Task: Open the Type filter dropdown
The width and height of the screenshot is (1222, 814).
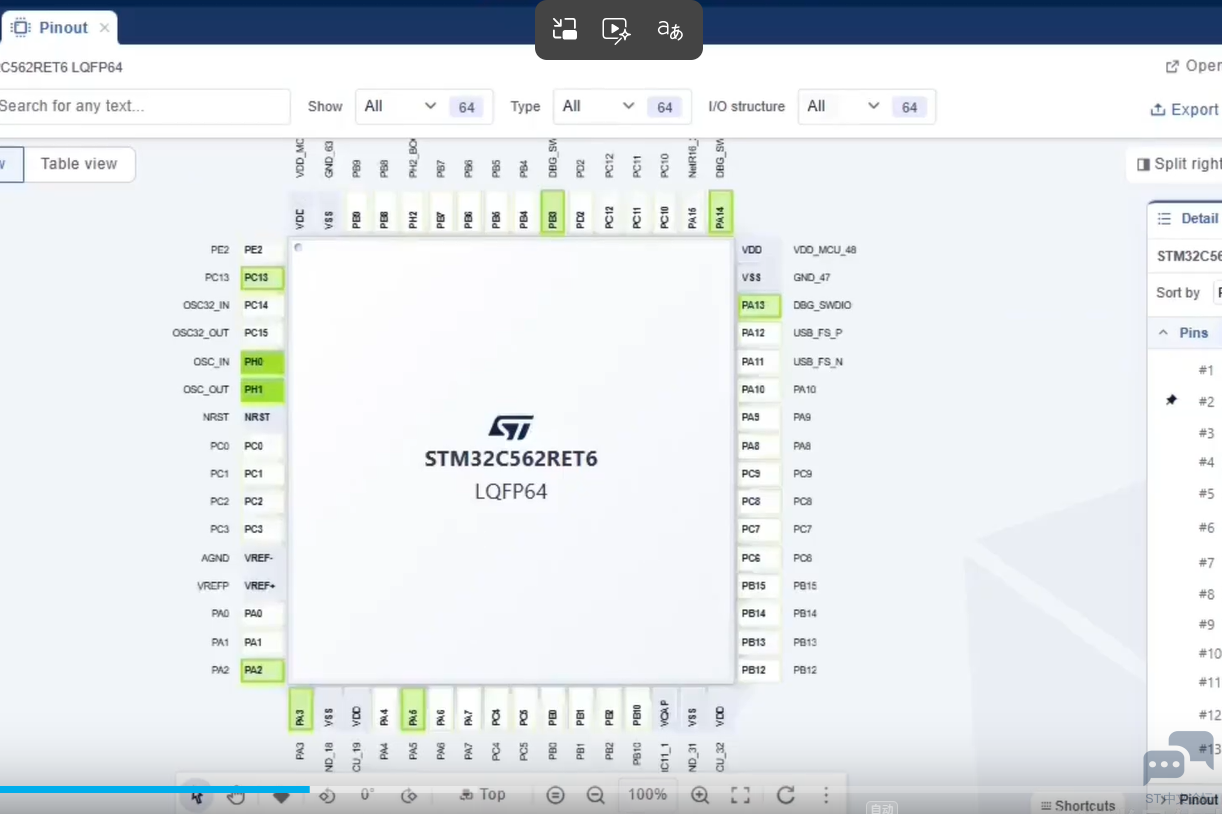Action: [x=622, y=106]
